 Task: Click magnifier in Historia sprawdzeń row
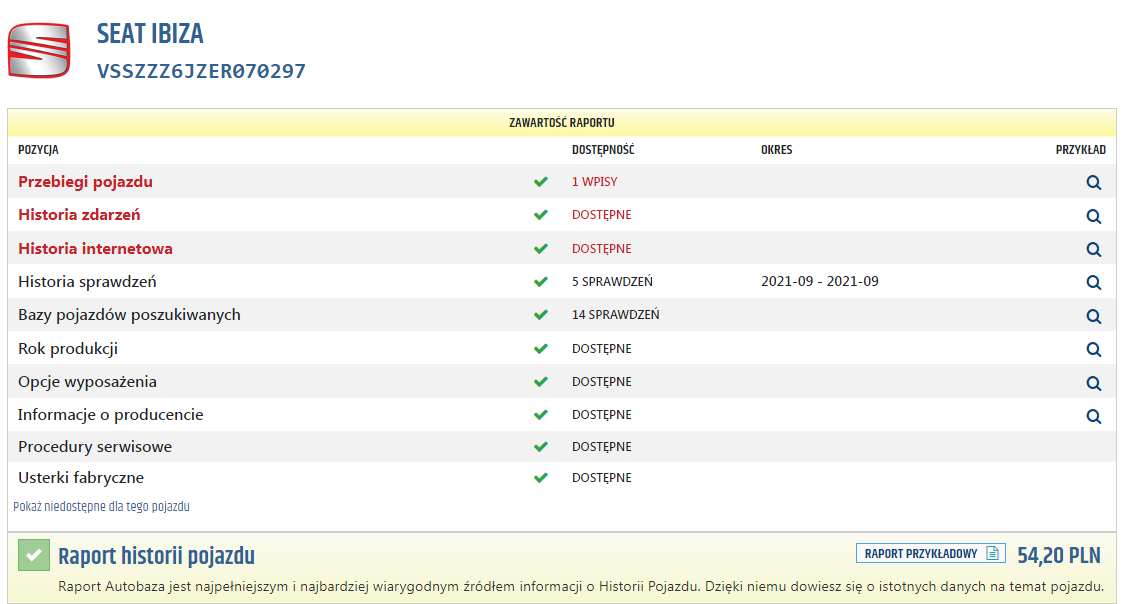(1093, 283)
